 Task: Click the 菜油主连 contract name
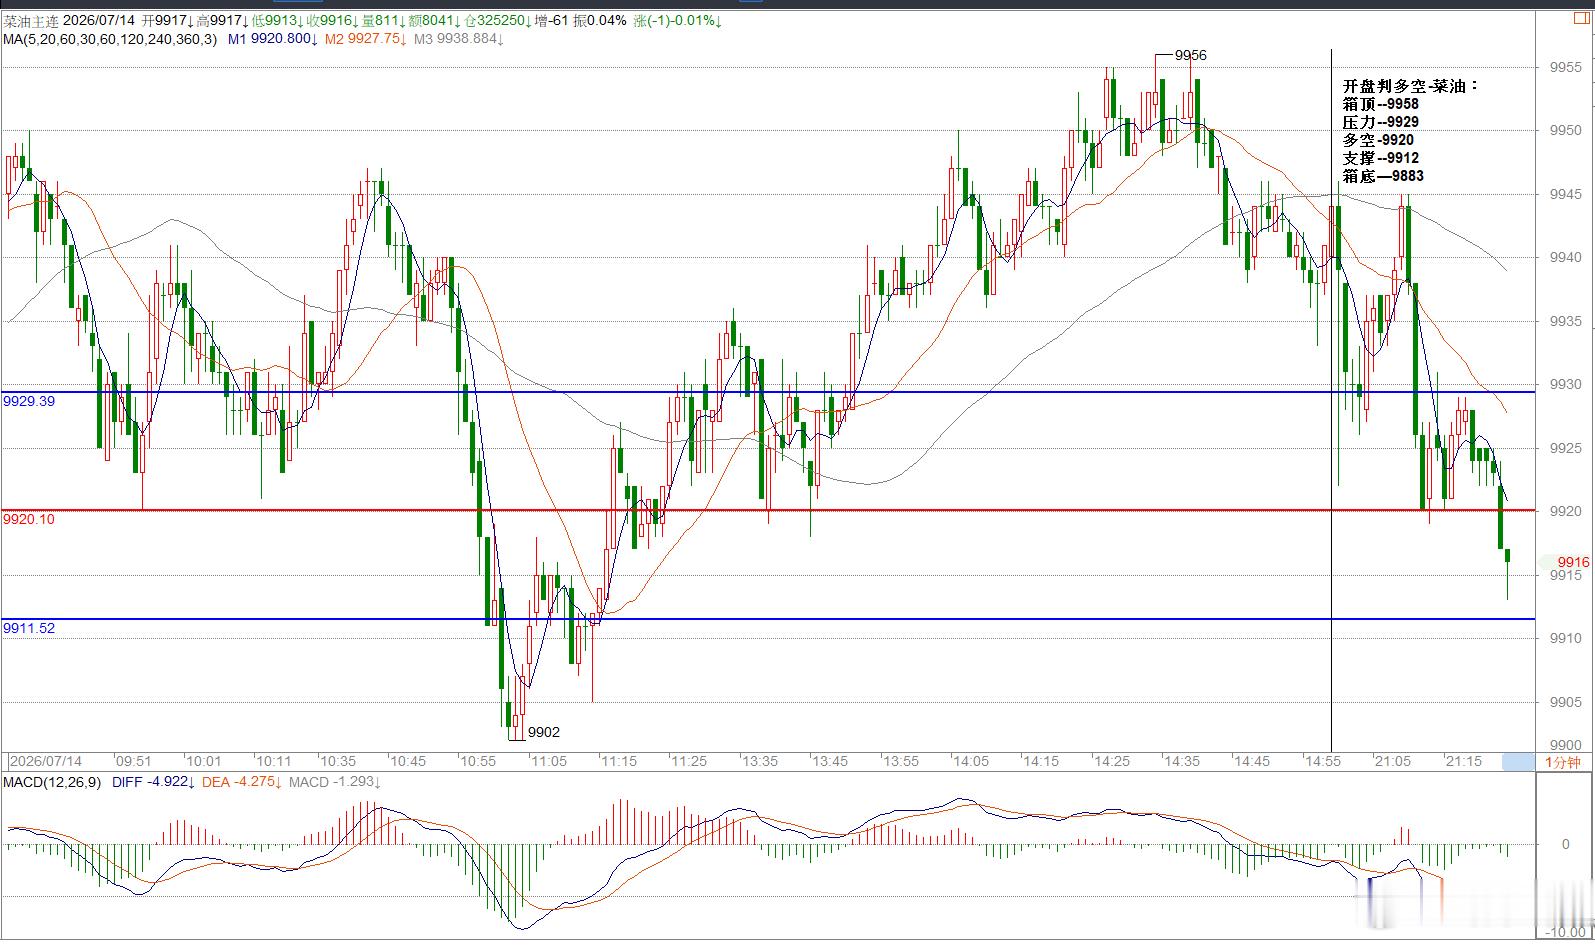click(33, 21)
